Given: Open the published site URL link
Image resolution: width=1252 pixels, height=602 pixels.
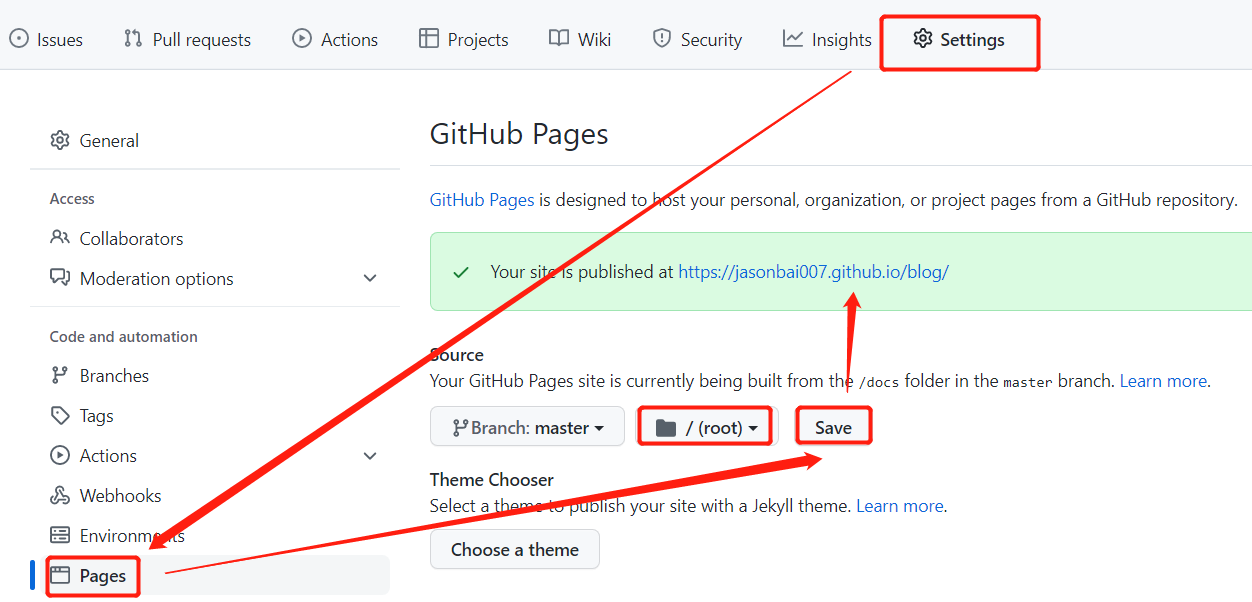Looking at the screenshot, I should [x=813, y=272].
